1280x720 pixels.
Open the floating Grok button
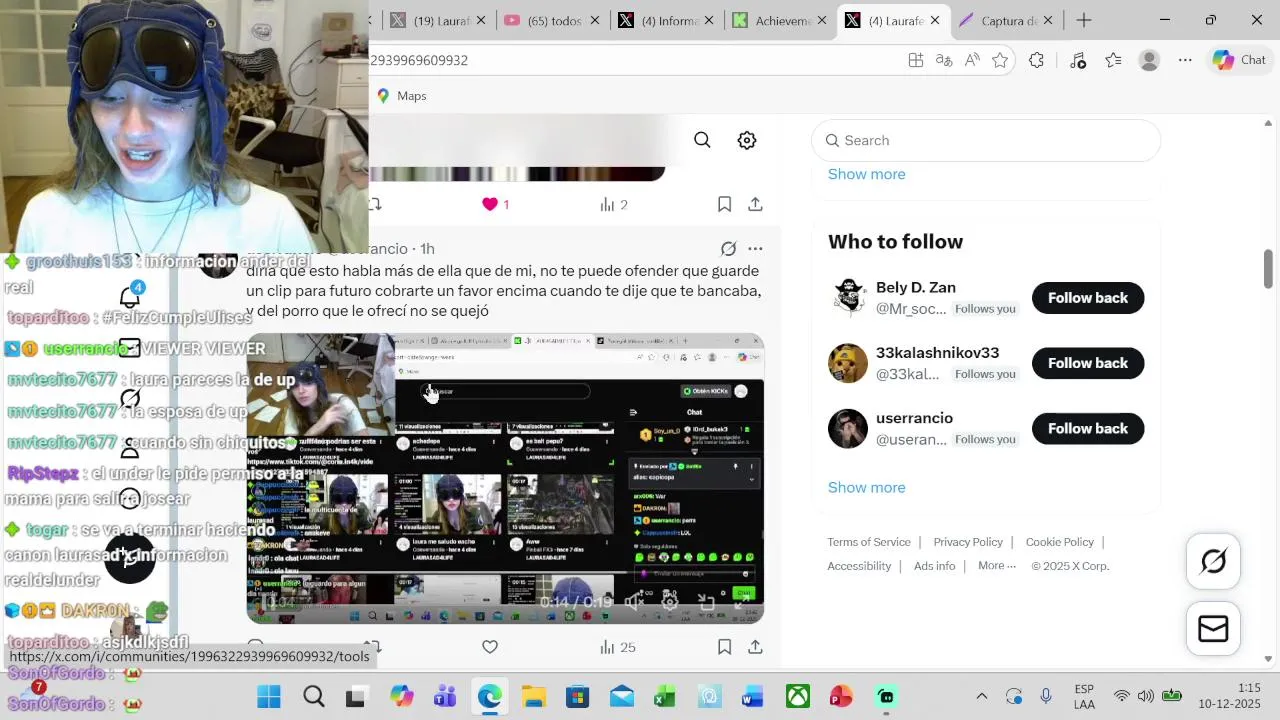coord(1213,562)
